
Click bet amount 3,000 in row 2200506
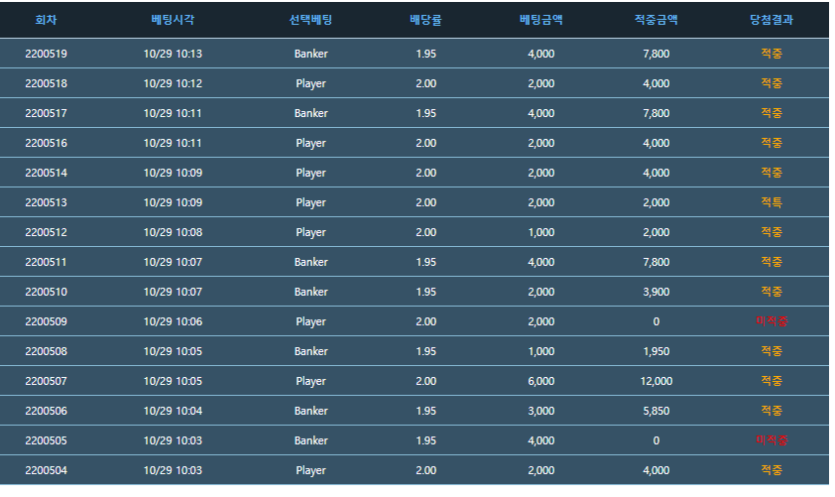pyautogui.click(x=541, y=411)
